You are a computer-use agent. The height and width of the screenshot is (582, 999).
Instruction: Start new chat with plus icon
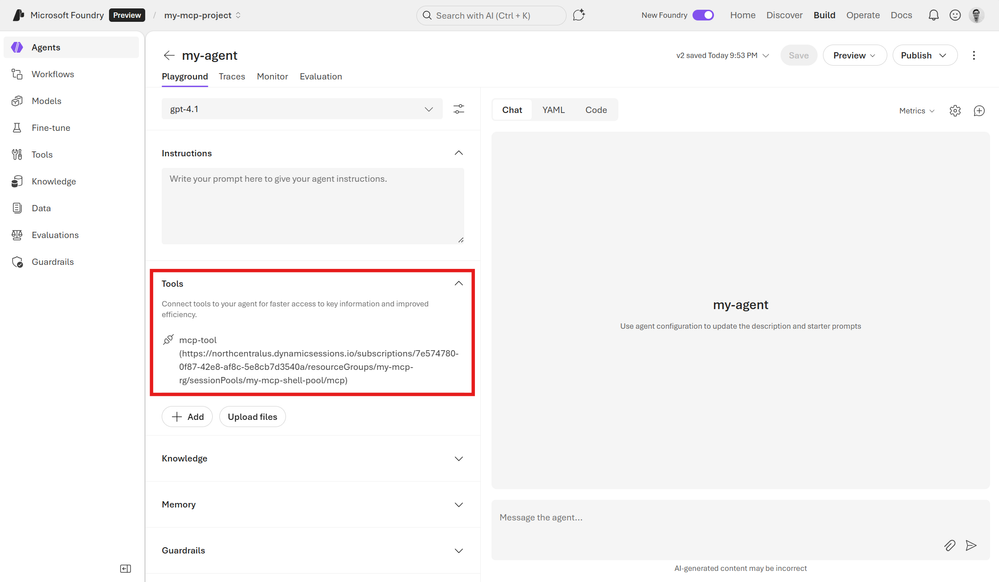click(979, 110)
